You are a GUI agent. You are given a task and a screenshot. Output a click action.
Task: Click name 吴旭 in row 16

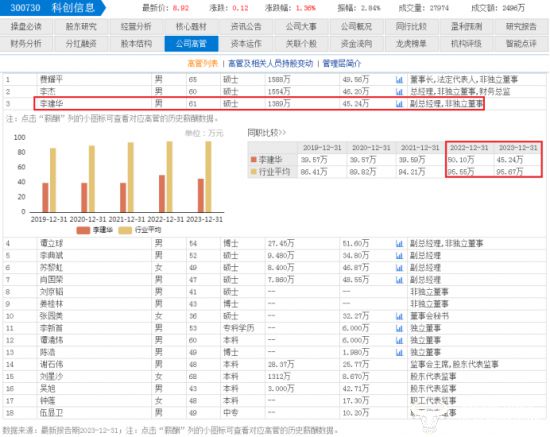[x=47, y=389]
